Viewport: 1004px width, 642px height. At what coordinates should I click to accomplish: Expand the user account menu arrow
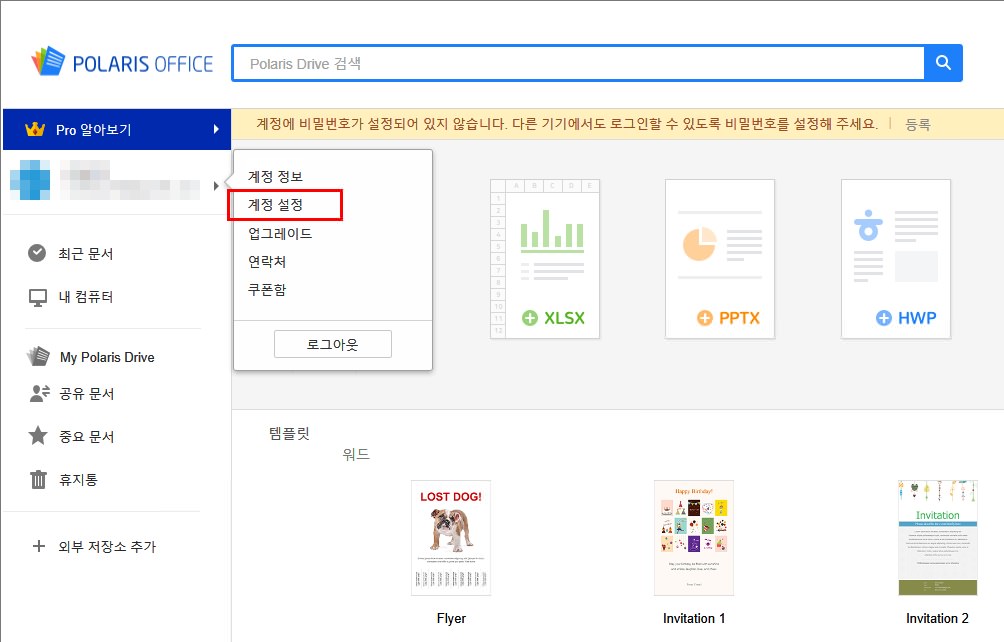(216, 186)
